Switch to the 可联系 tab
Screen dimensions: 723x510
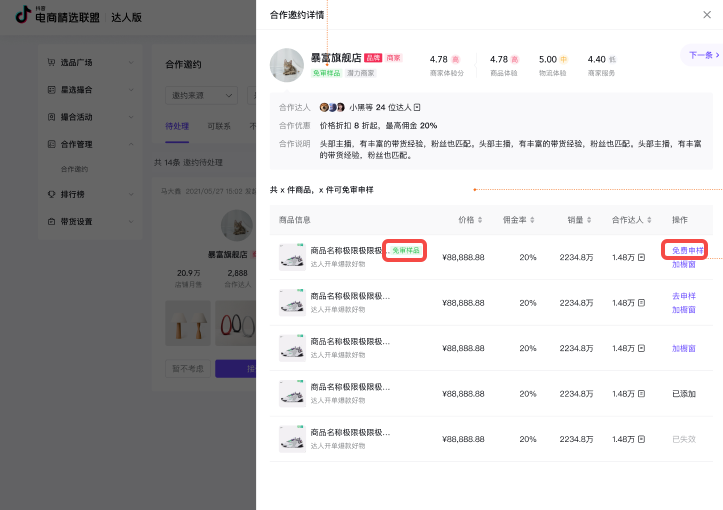tap(219, 127)
